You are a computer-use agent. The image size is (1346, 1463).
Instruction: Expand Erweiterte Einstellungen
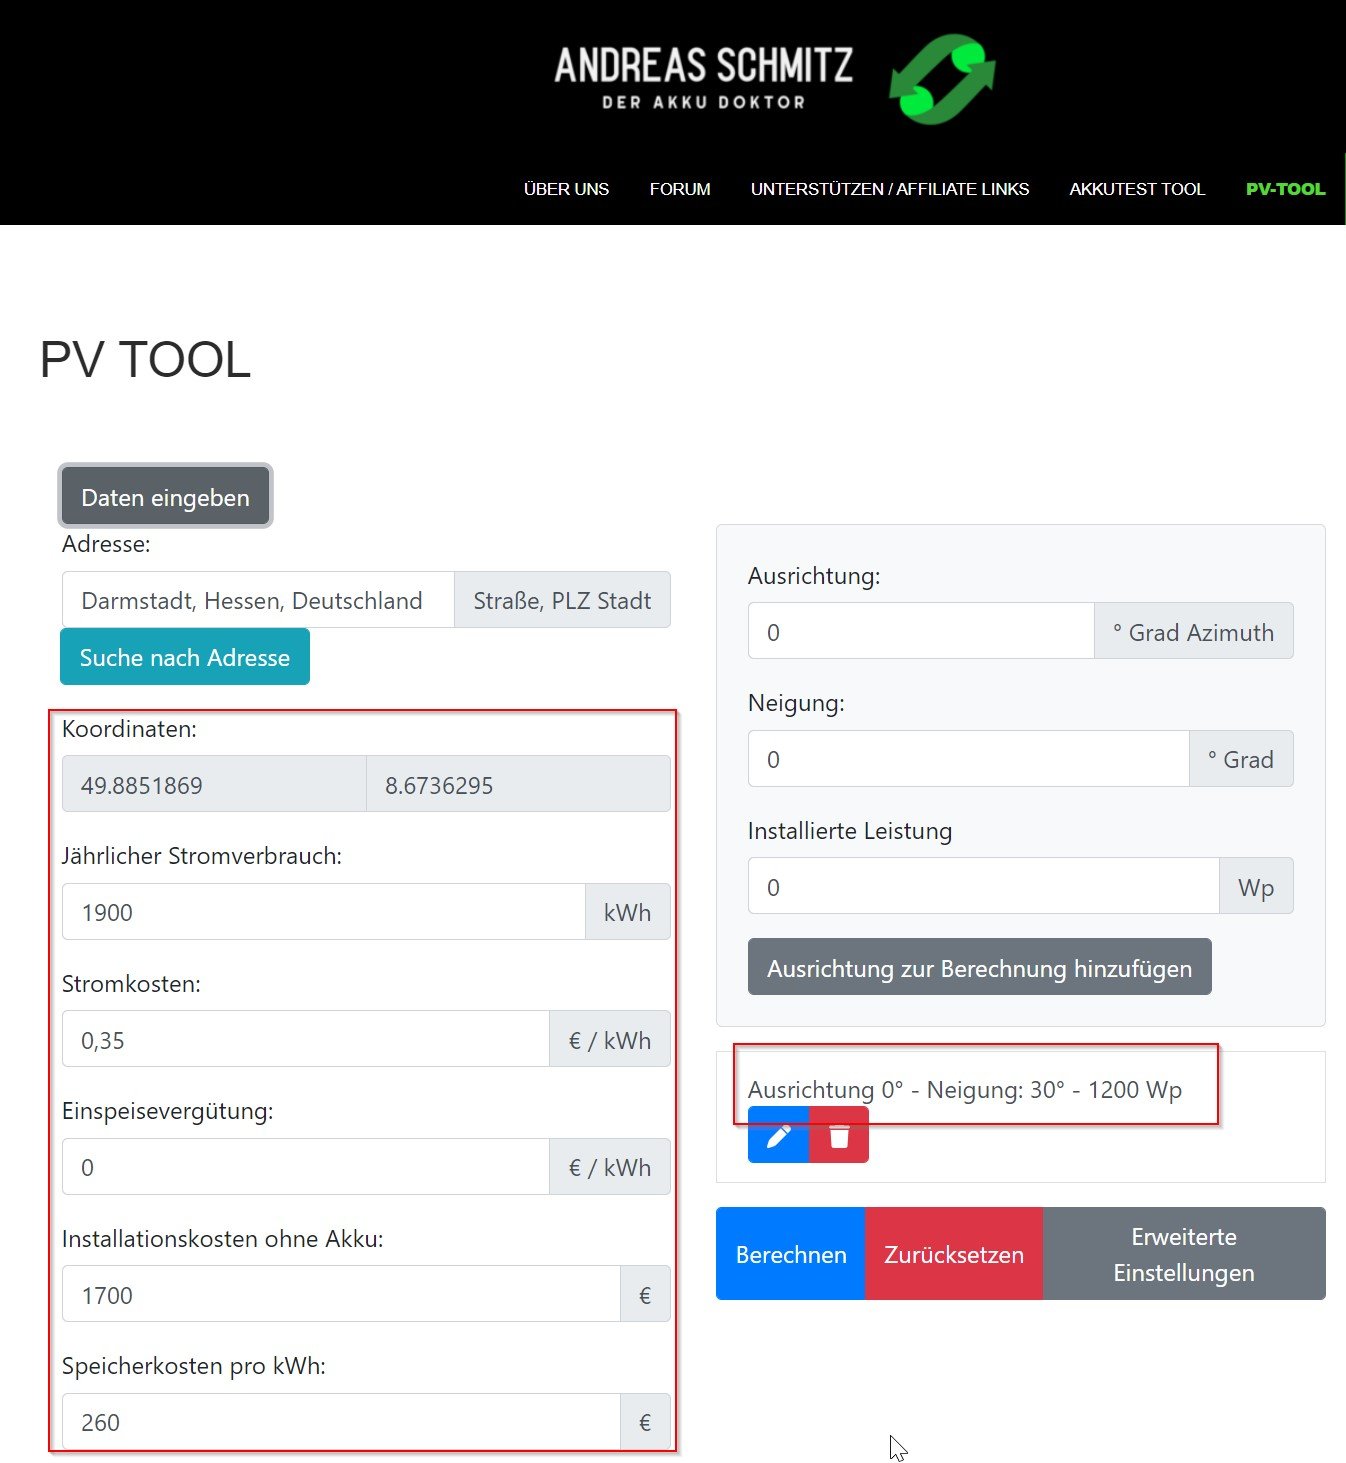point(1184,1254)
